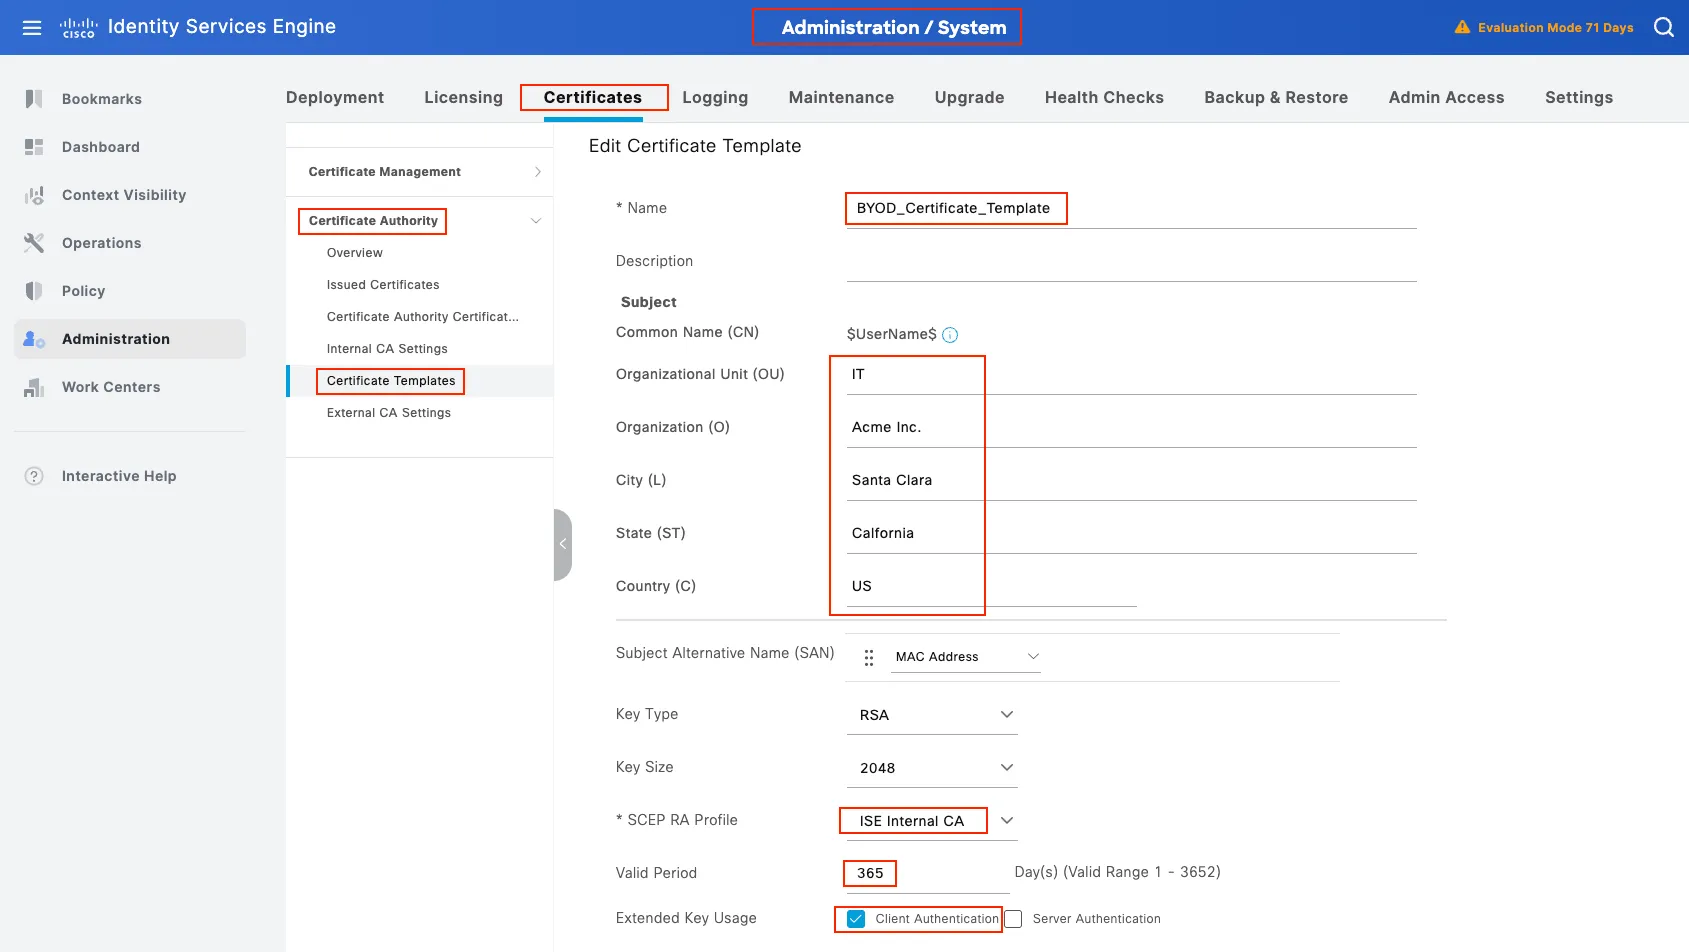
Task: Open the MAC Address SAN dropdown
Action: point(966,657)
